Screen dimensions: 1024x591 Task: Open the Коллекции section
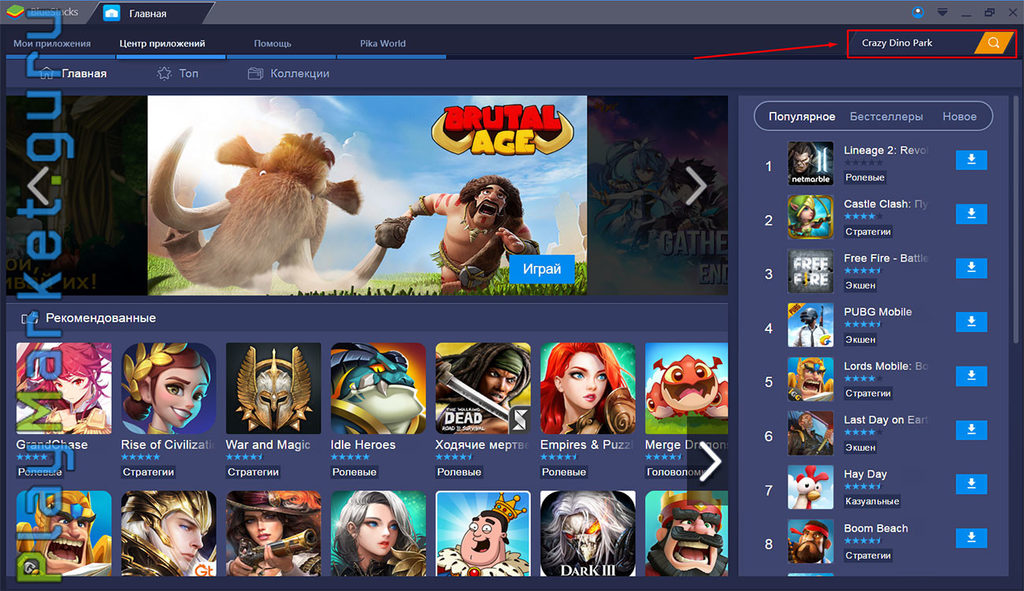tap(289, 74)
